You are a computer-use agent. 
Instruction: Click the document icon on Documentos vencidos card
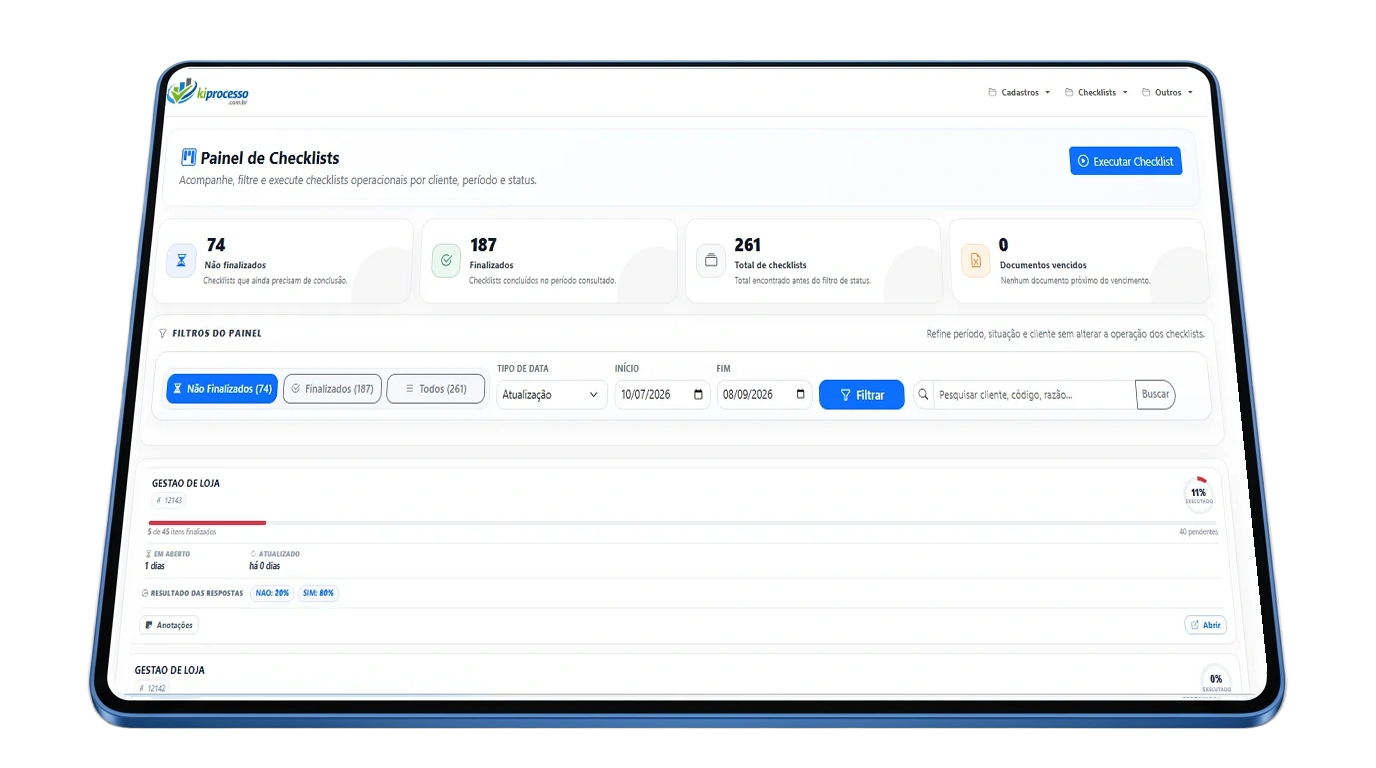(x=976, y=260)
